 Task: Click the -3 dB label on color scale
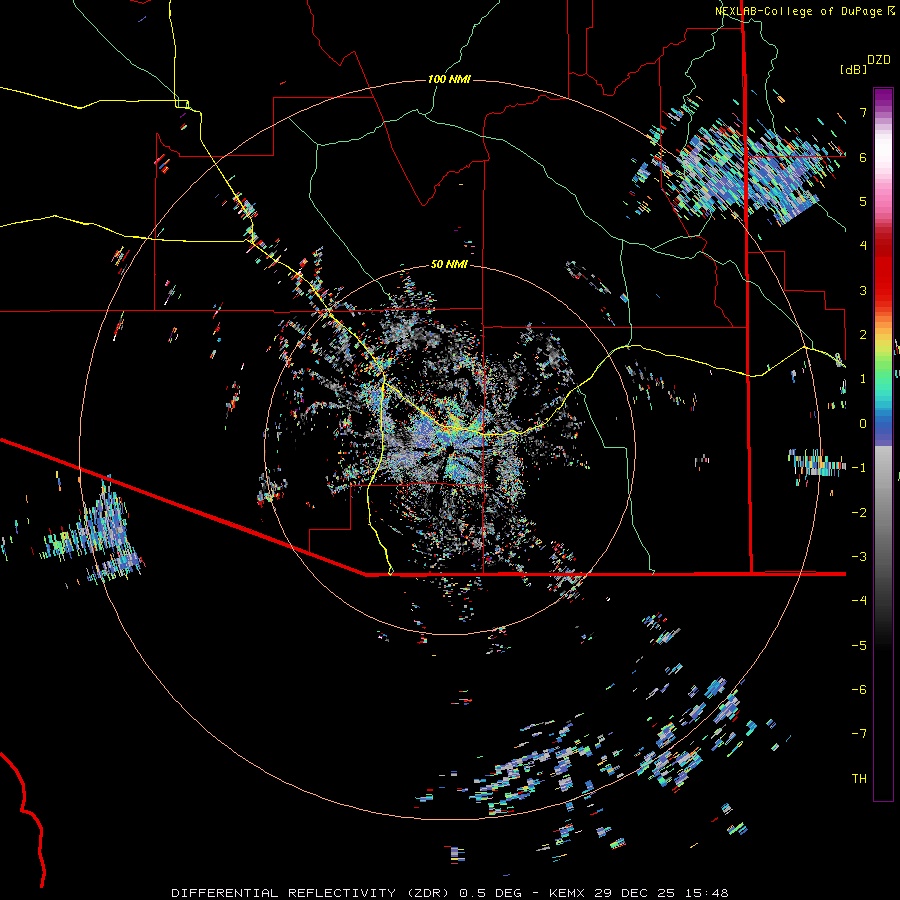[x=859, y=556]
